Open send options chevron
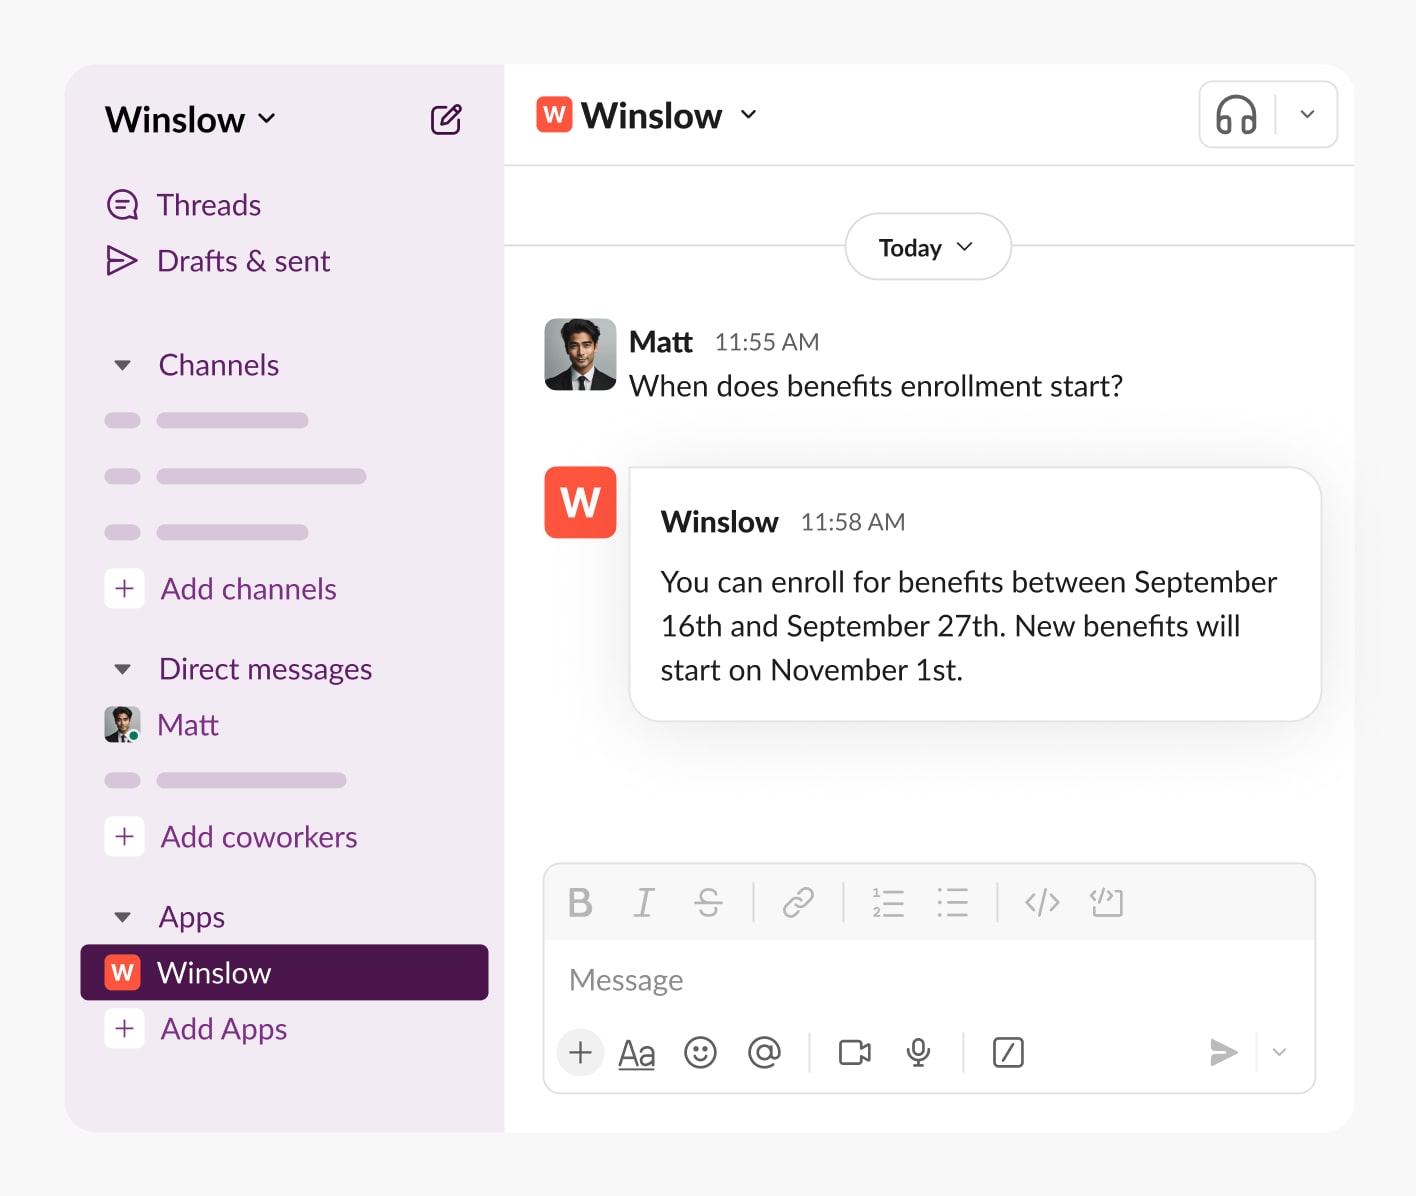The height and width of the screenshot is (1196, 1416). pos(1279,1052)
